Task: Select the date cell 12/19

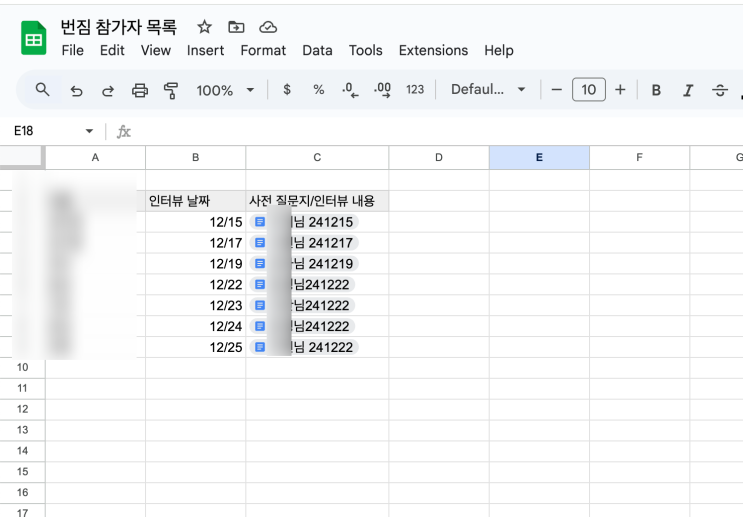Action: point(195,263)
